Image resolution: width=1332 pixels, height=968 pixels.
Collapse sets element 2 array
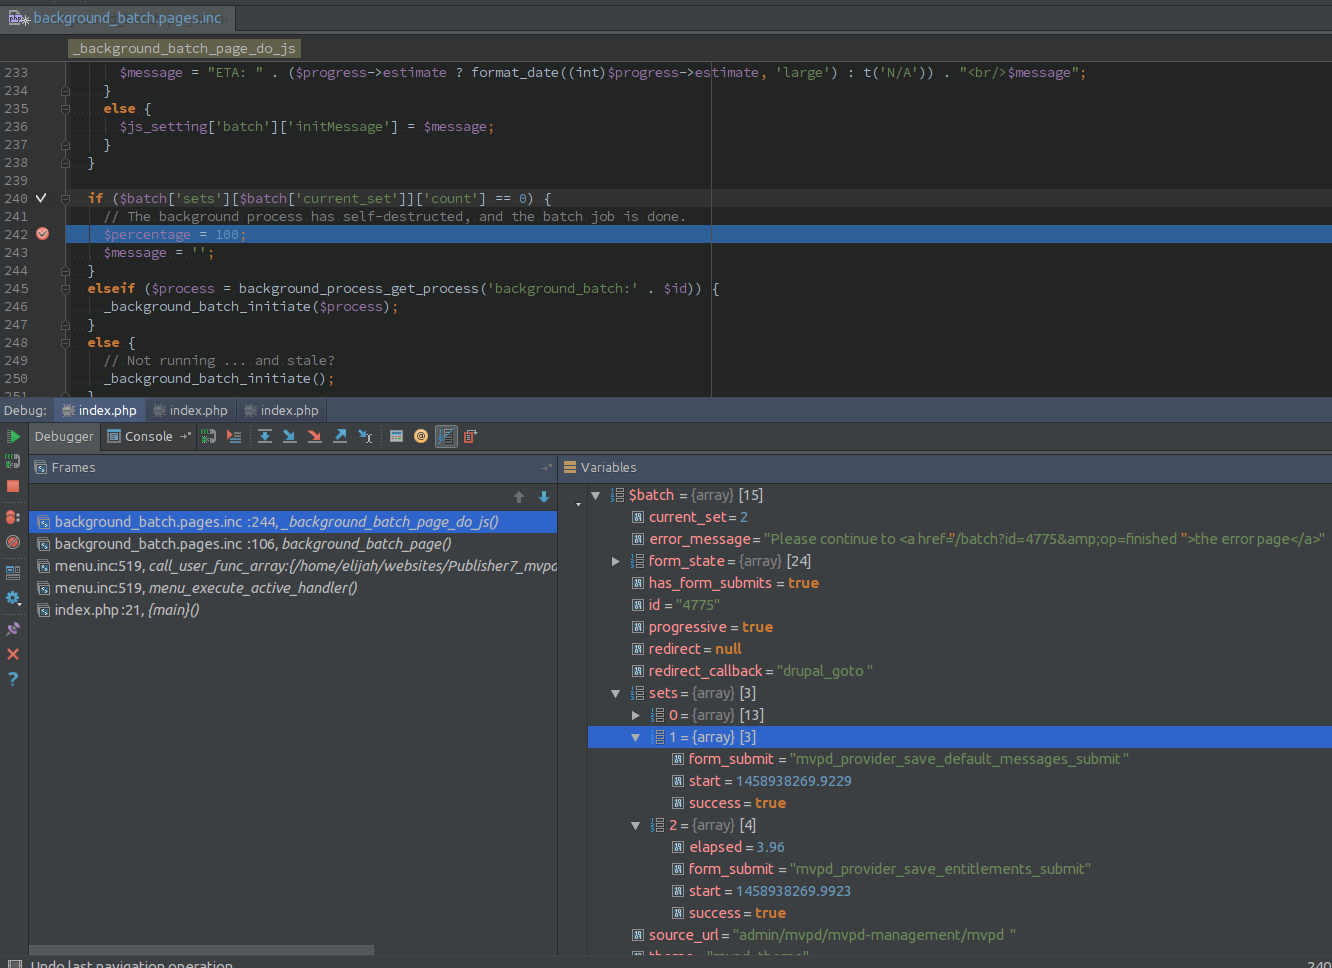(636, 825)
